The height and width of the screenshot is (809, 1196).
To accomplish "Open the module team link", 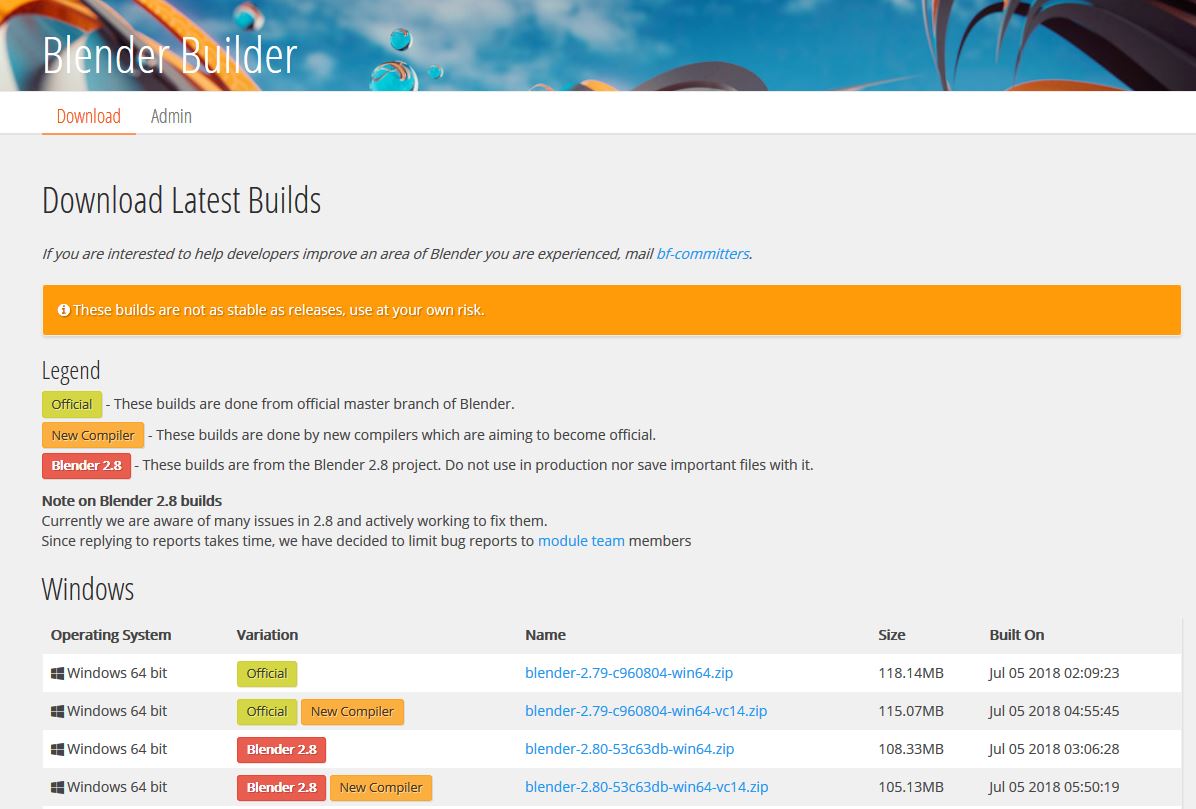I will tap(581, 541).
